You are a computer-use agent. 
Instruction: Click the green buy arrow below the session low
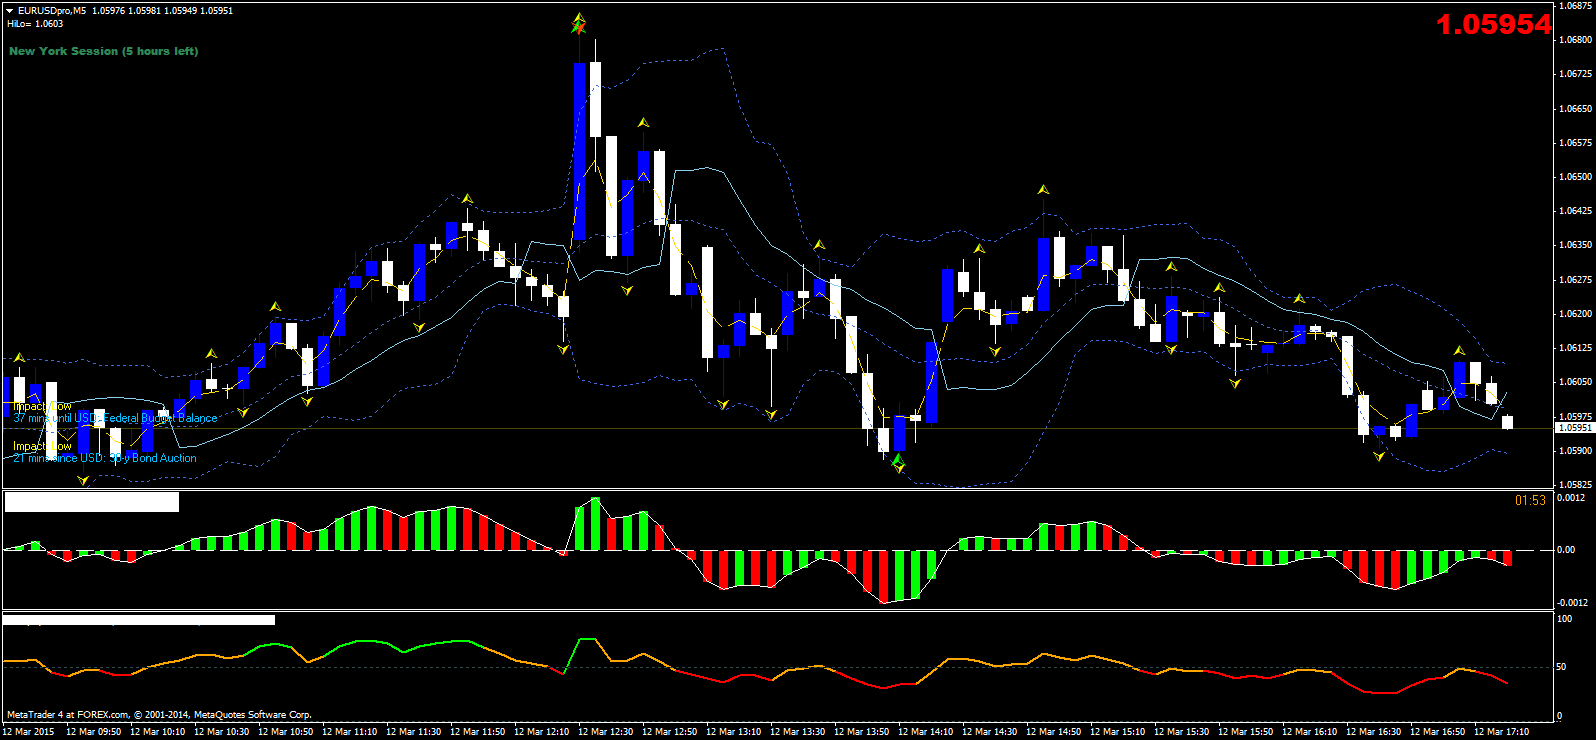(x=898, y=462)
